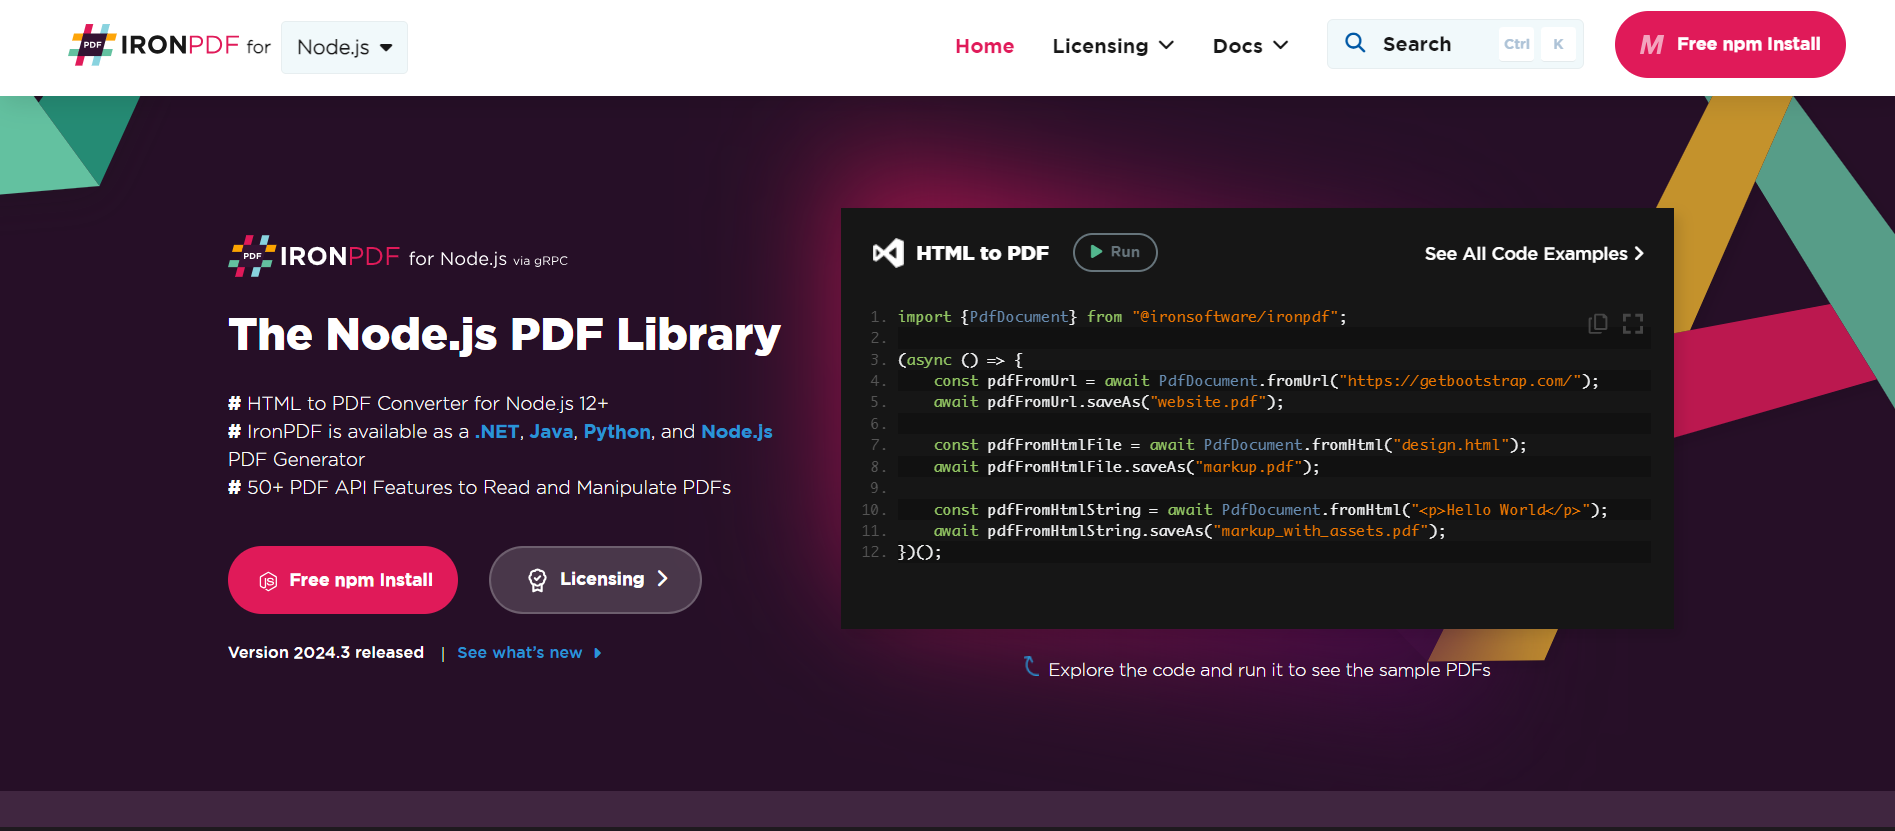Open See All Code Examples link
Screen dimensions: 1895x831
(x=1534, y=254)
